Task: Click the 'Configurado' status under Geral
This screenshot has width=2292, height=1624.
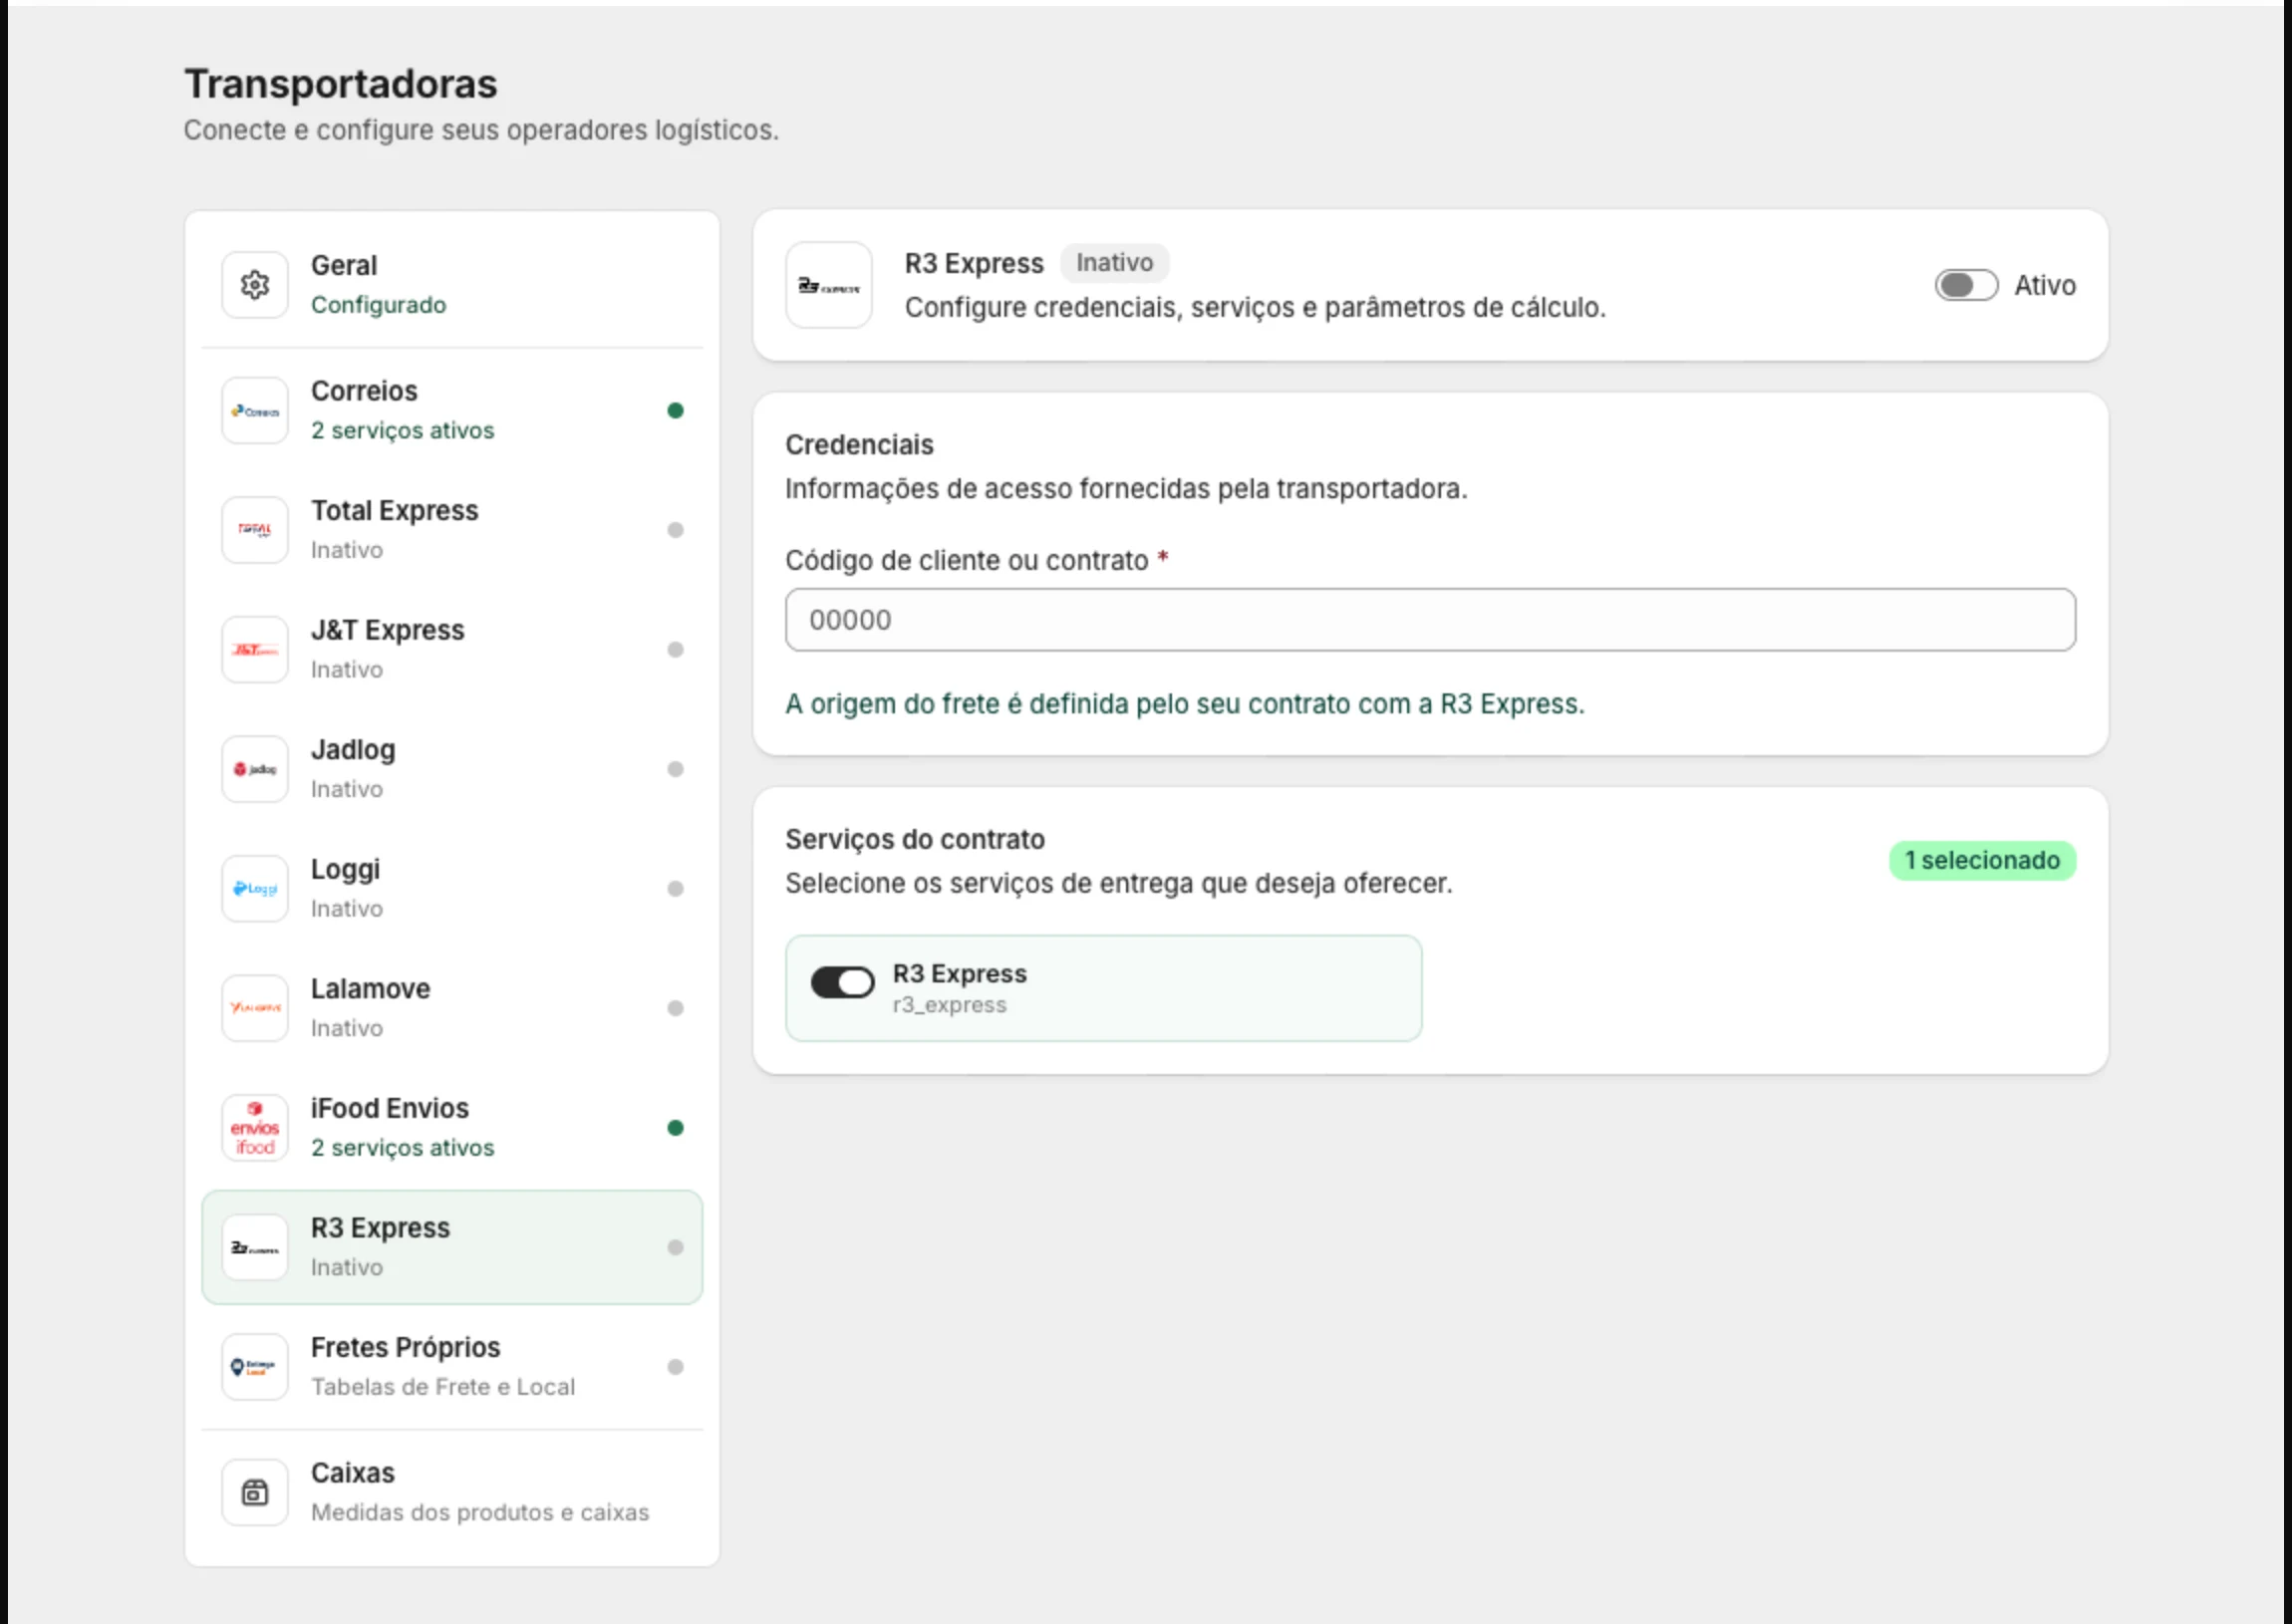Action: click(x=378, y=305)
